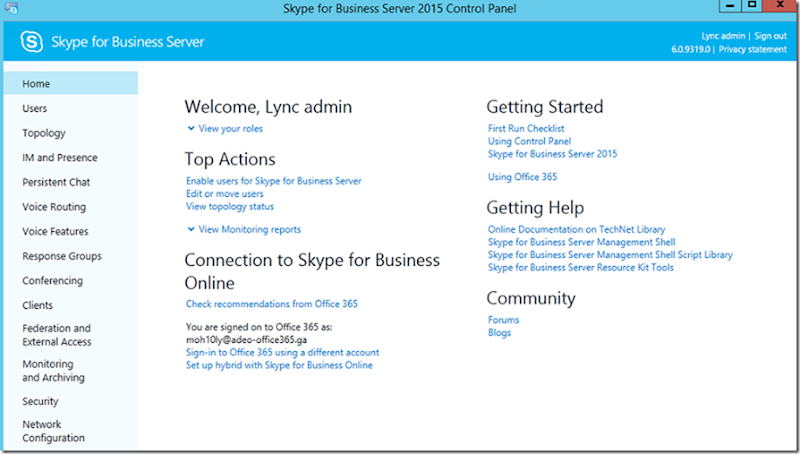This screenshot has height=454, width=800.
Task: Select Home in the sidebar
Action: pyautogui.click(x=70, y=84)
